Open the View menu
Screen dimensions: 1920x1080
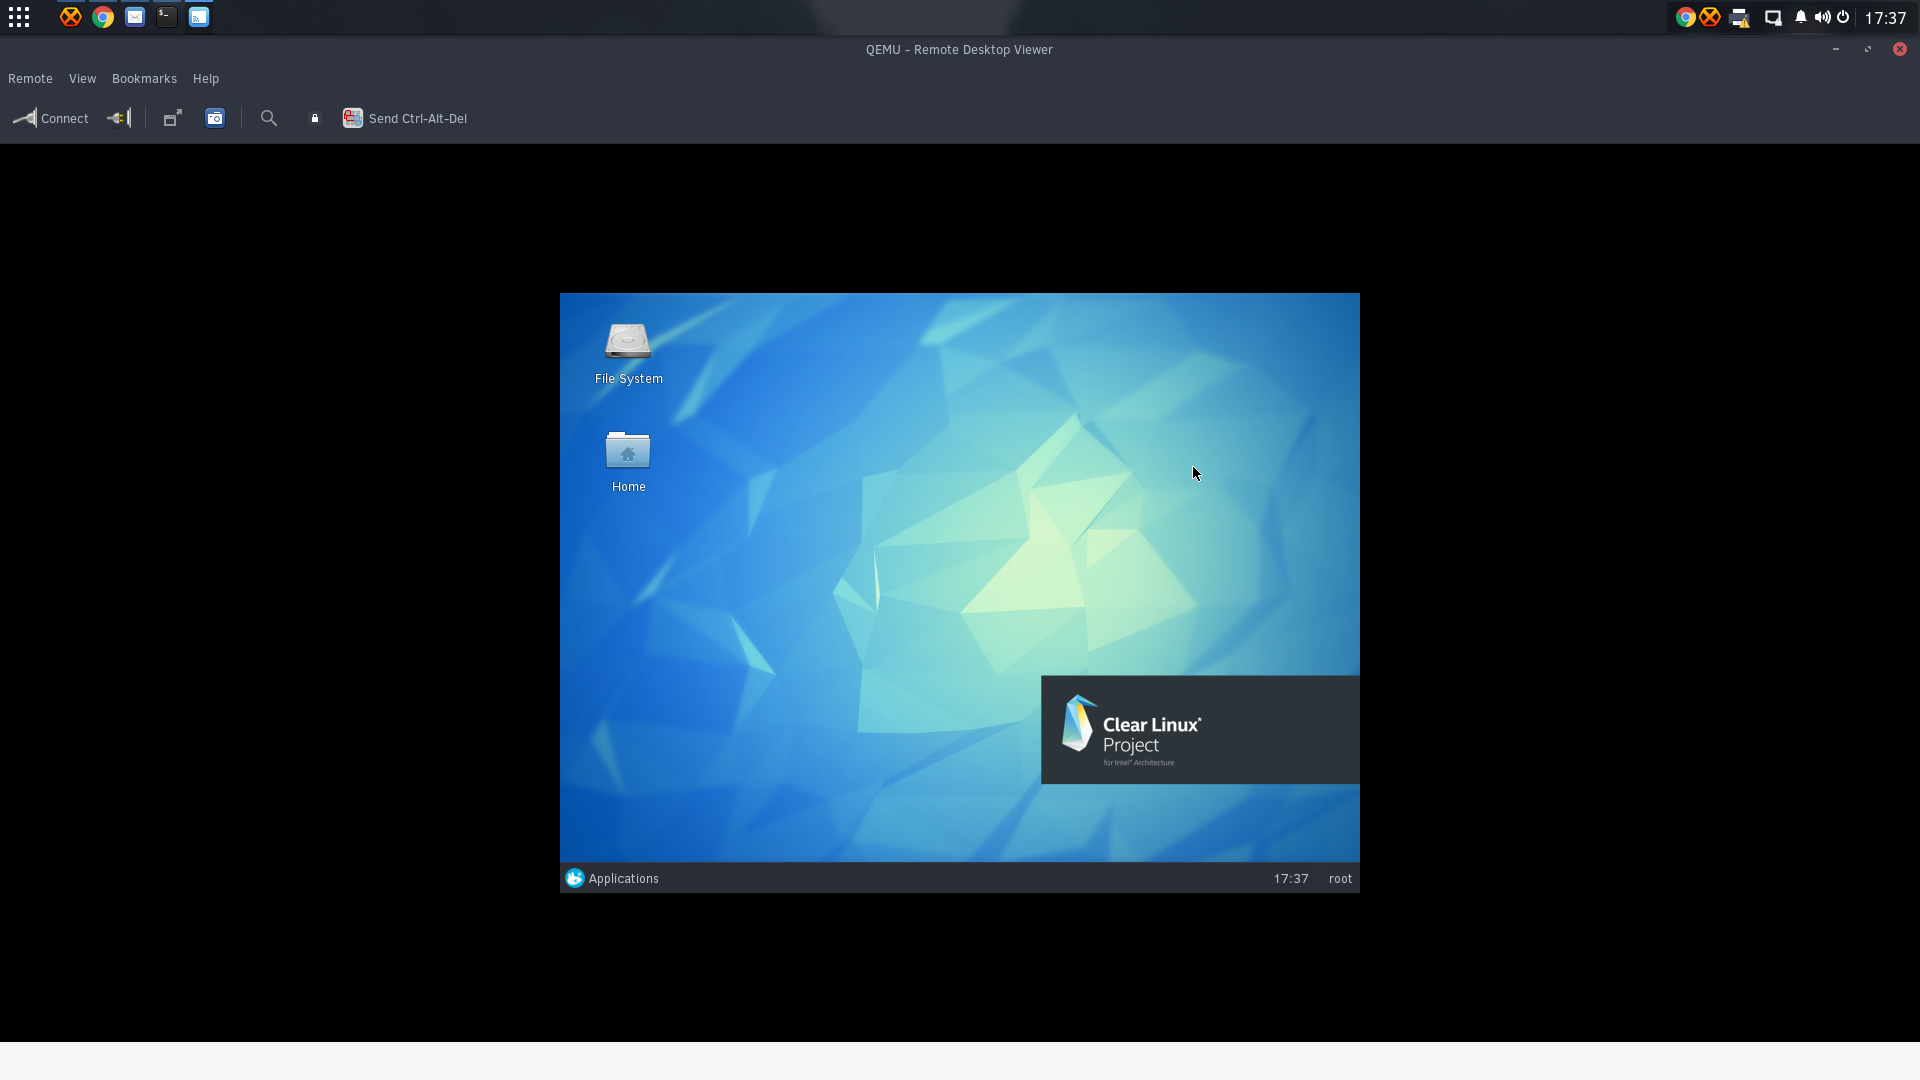pos(82,78)
